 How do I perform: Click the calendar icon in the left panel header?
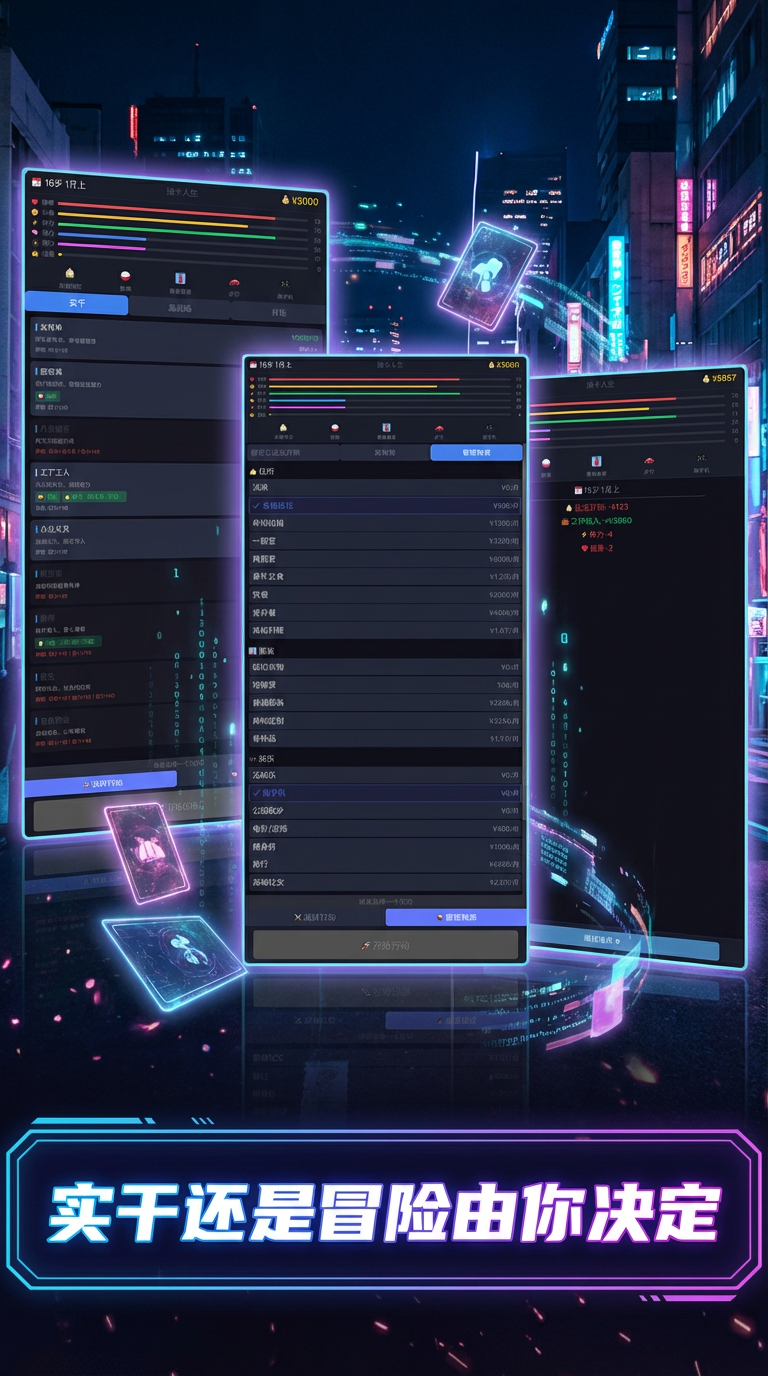[37, 183]
